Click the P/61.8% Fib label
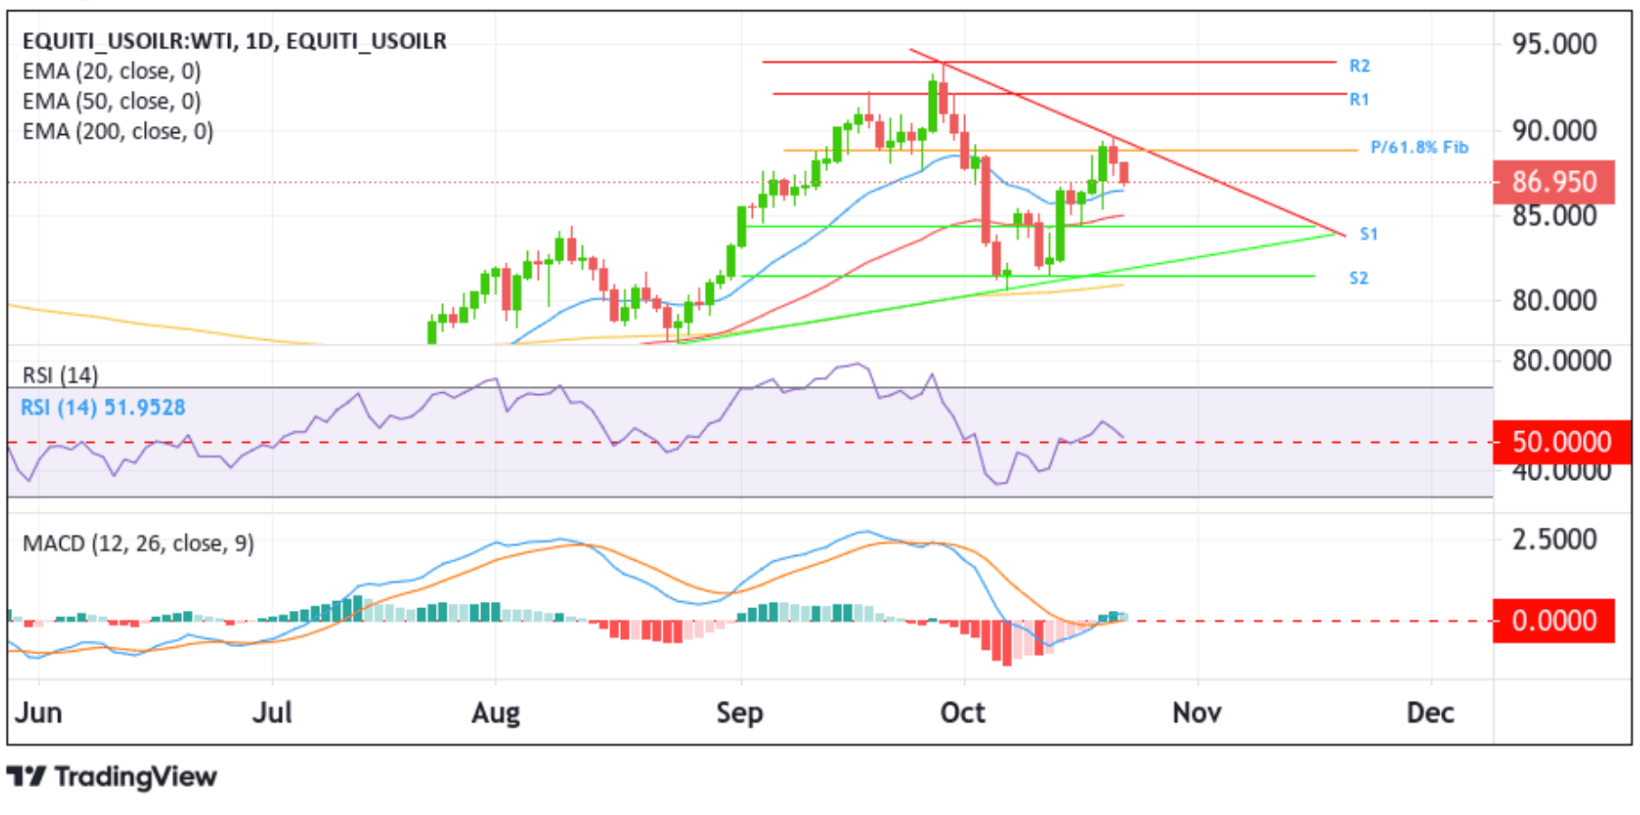Screen dimensions: 1640x815 [x=1419, y=147]
